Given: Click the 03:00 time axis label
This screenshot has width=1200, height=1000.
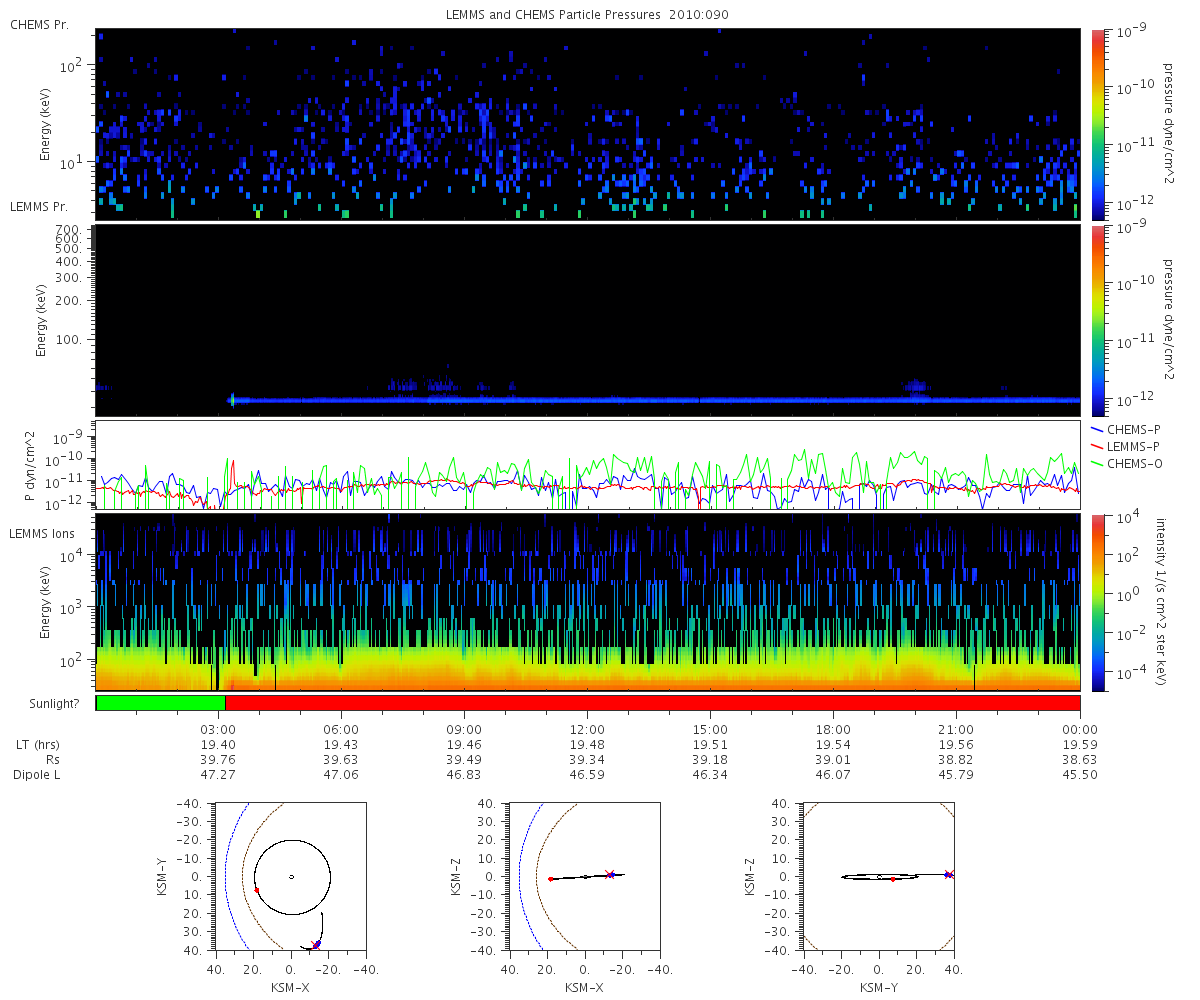Looking at the screenshot, I should [218, 729].
